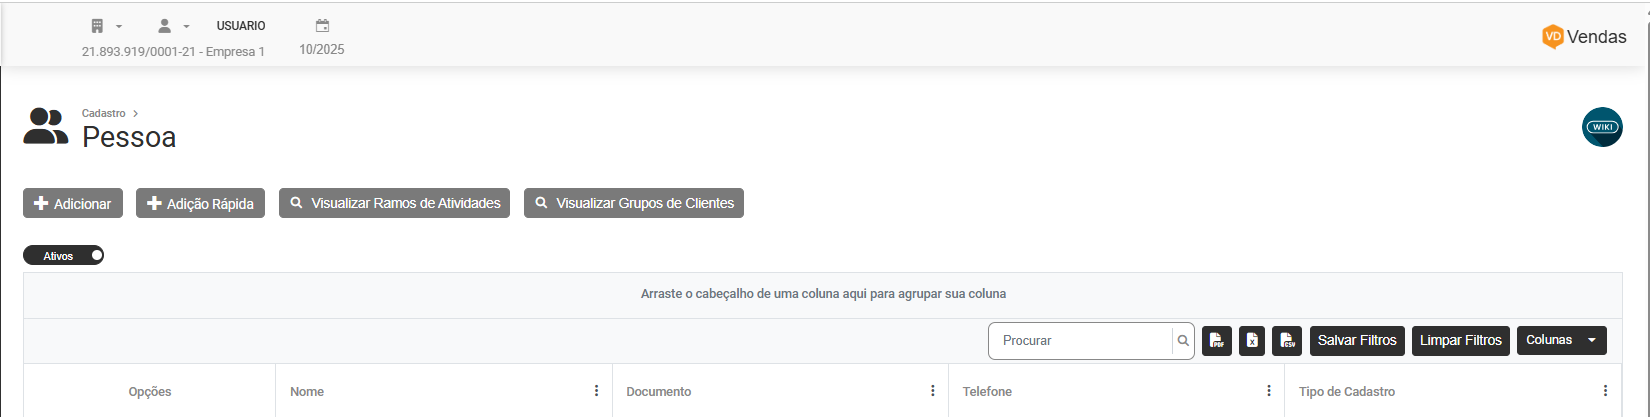Open Telefone column options menu
Screen dimensions: 1650x417
click(x=1269, y=391)
